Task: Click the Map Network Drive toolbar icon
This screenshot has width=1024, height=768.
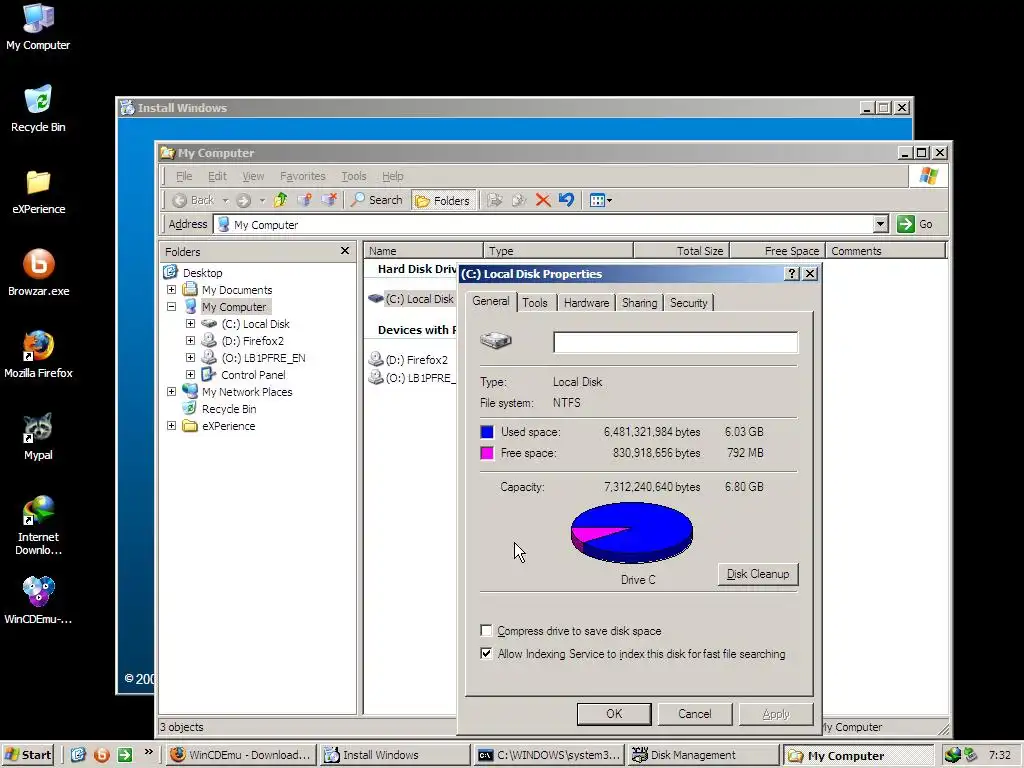Action: (304, 200)
